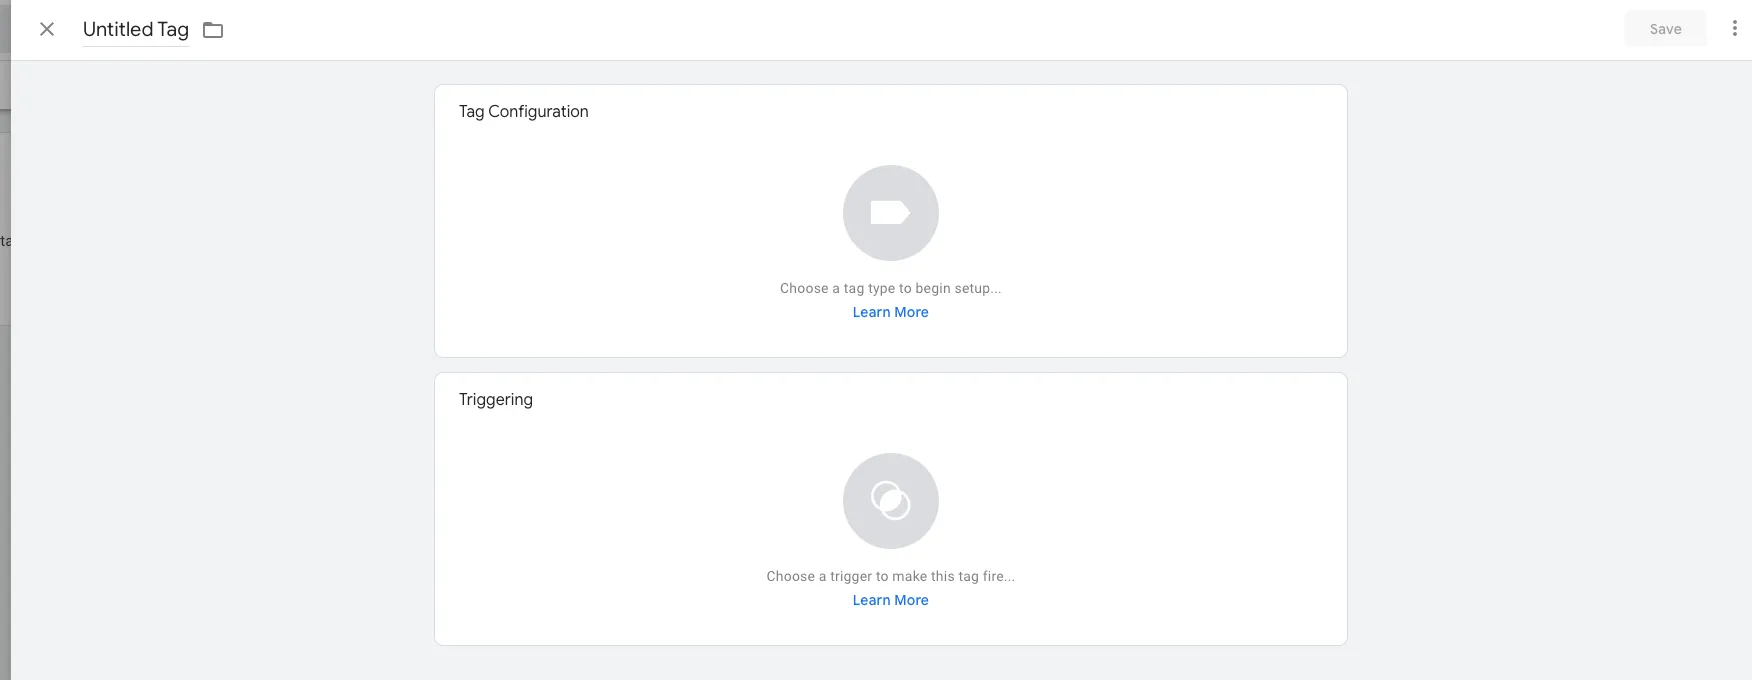Click the trigger circles icon in Triggering
Image resolution: width=1752 pixels, height=680 pixels.
(890, 501)
